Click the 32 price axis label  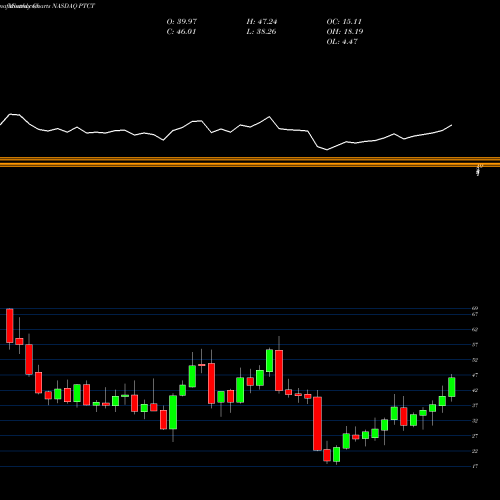475,421
